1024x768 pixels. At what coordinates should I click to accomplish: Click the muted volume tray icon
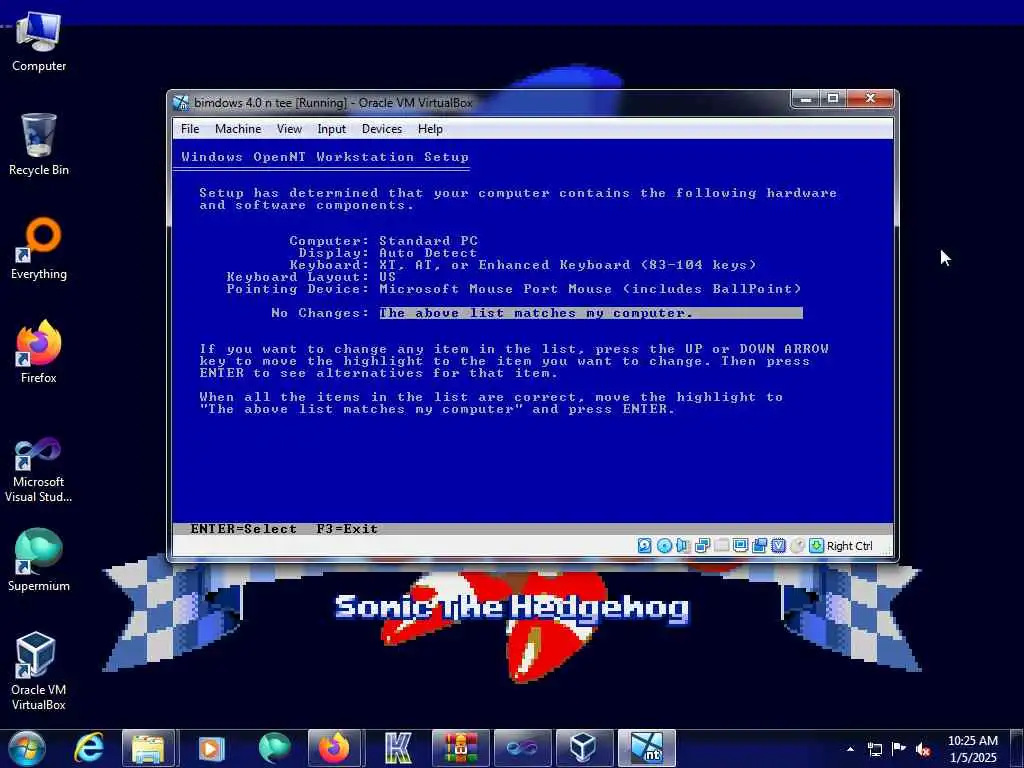[923, 749]
